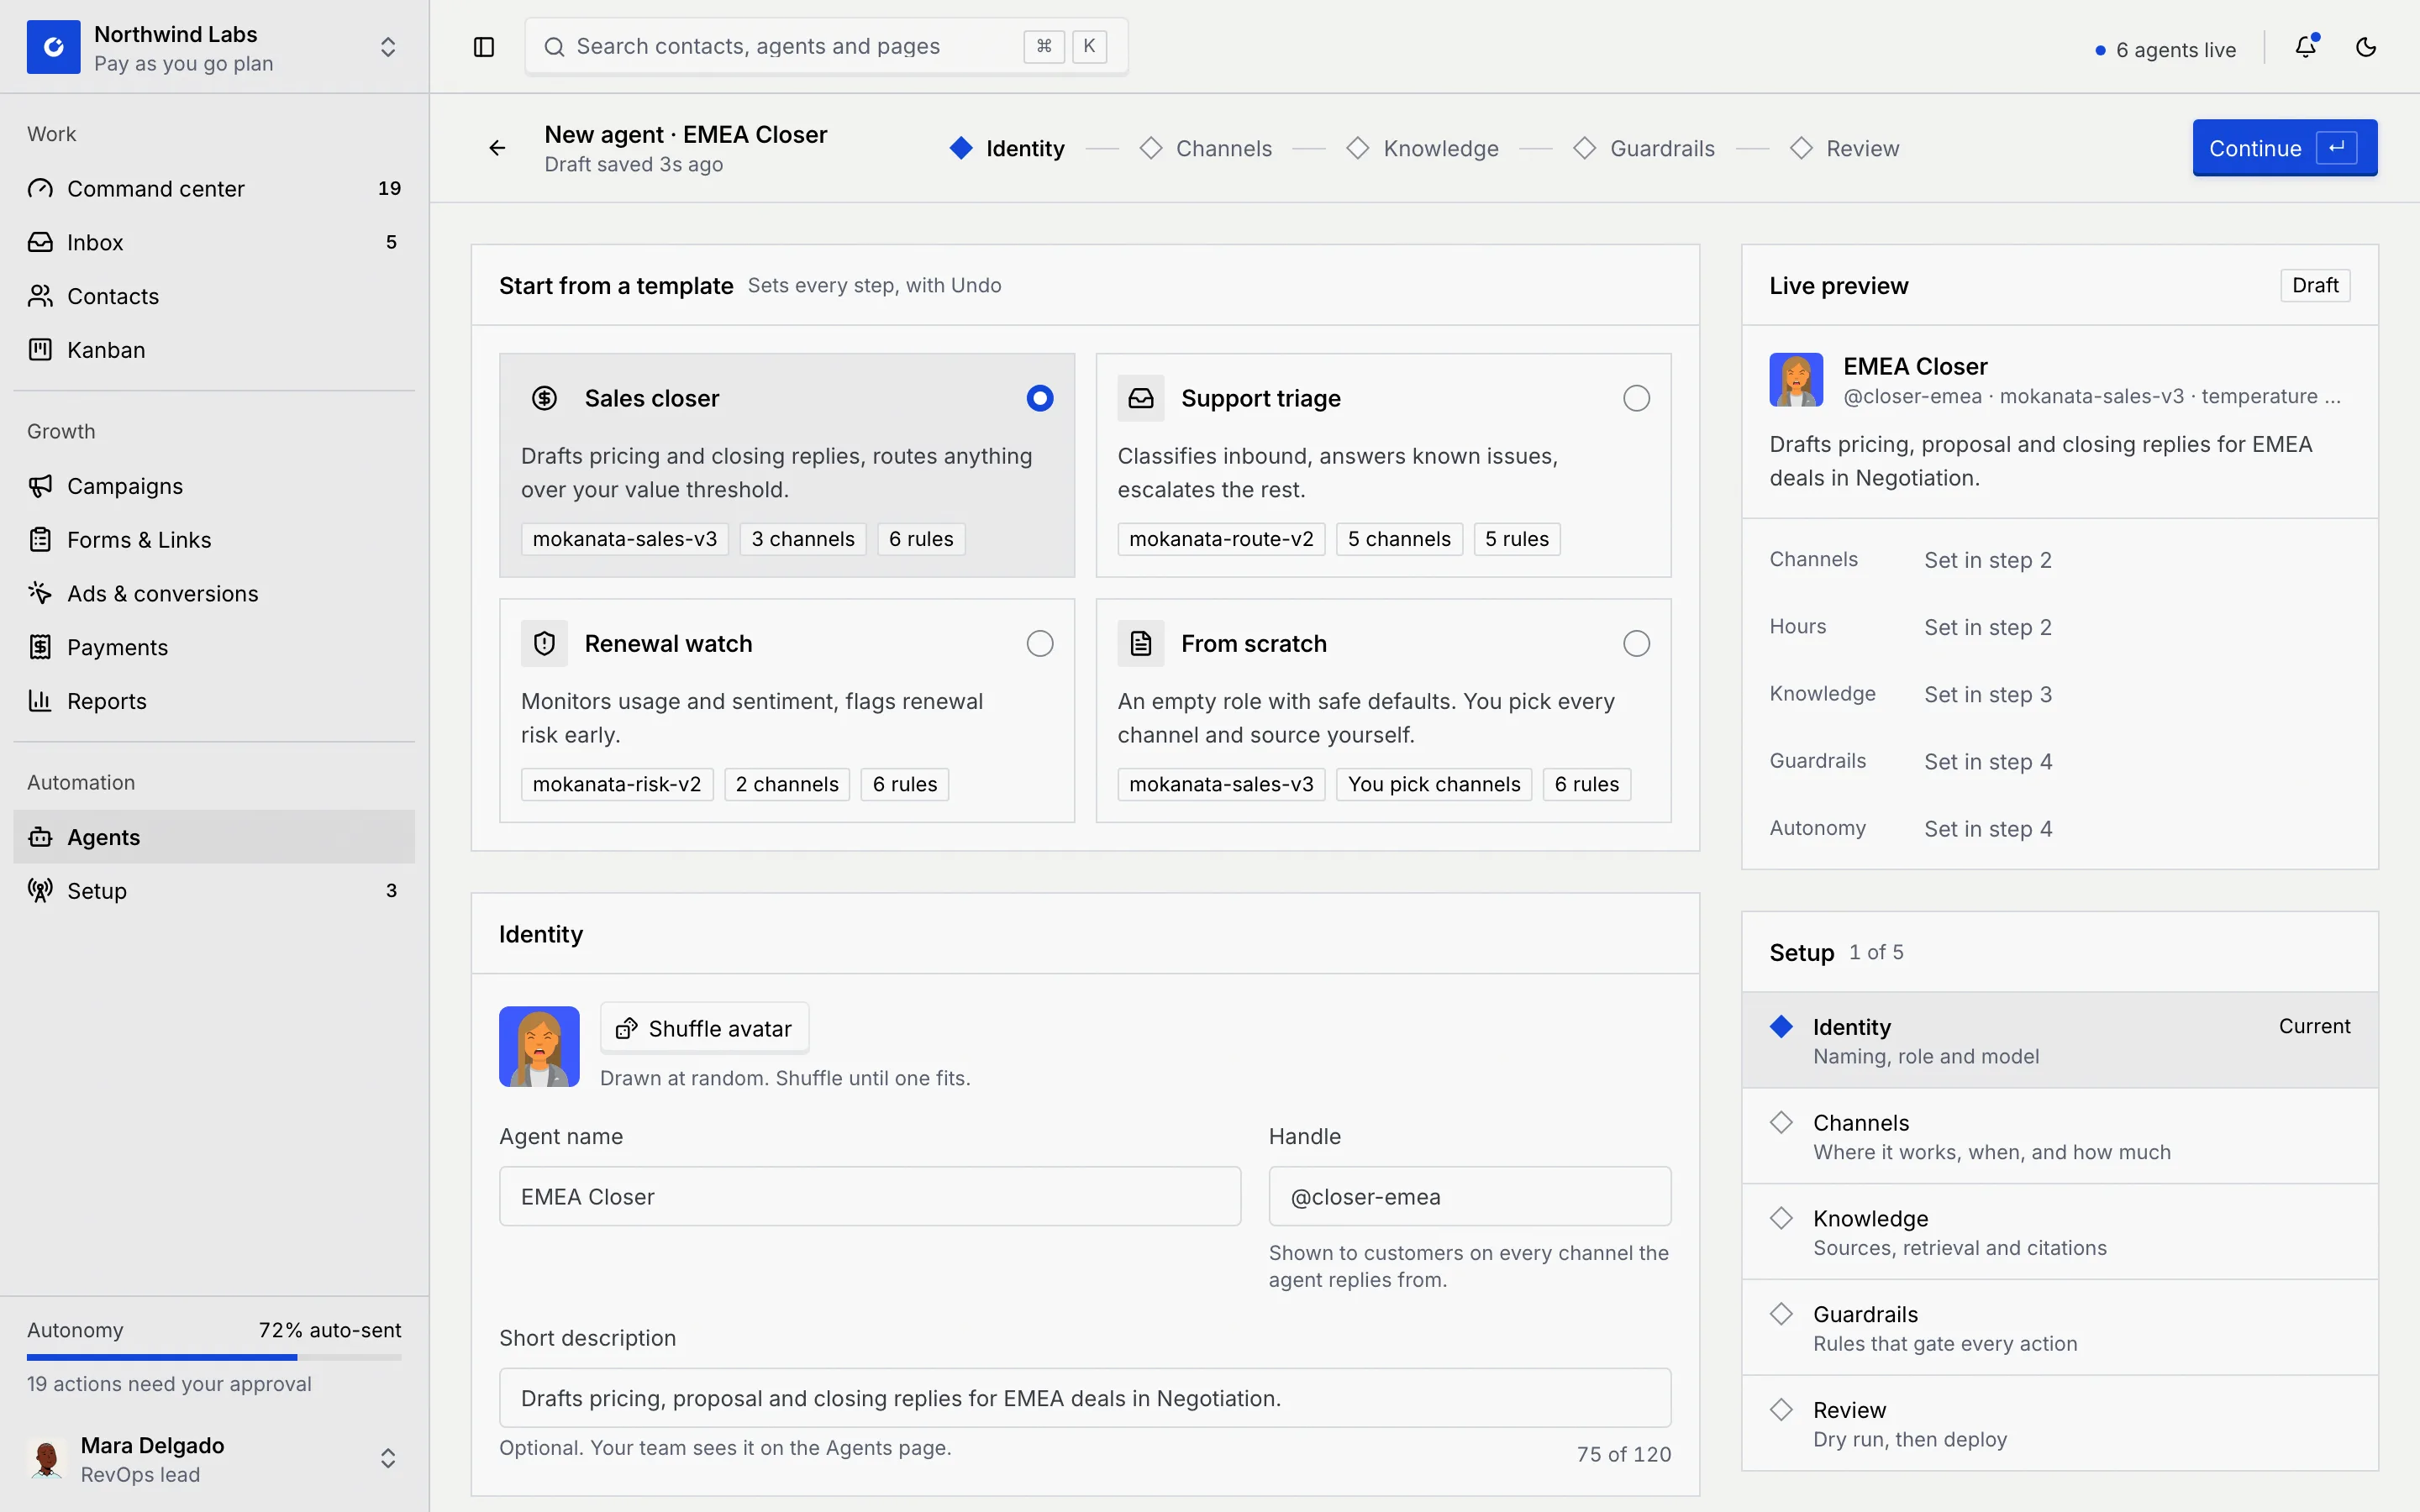Open the Review row in Setup panel
The image size is (2420, 1512).
(x=2060, y=1424)
